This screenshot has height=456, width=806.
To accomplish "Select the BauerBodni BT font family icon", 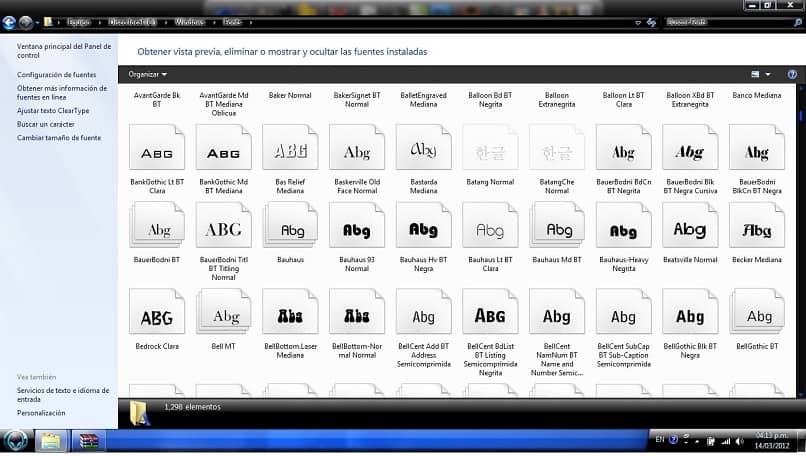I will pos(157,225).
